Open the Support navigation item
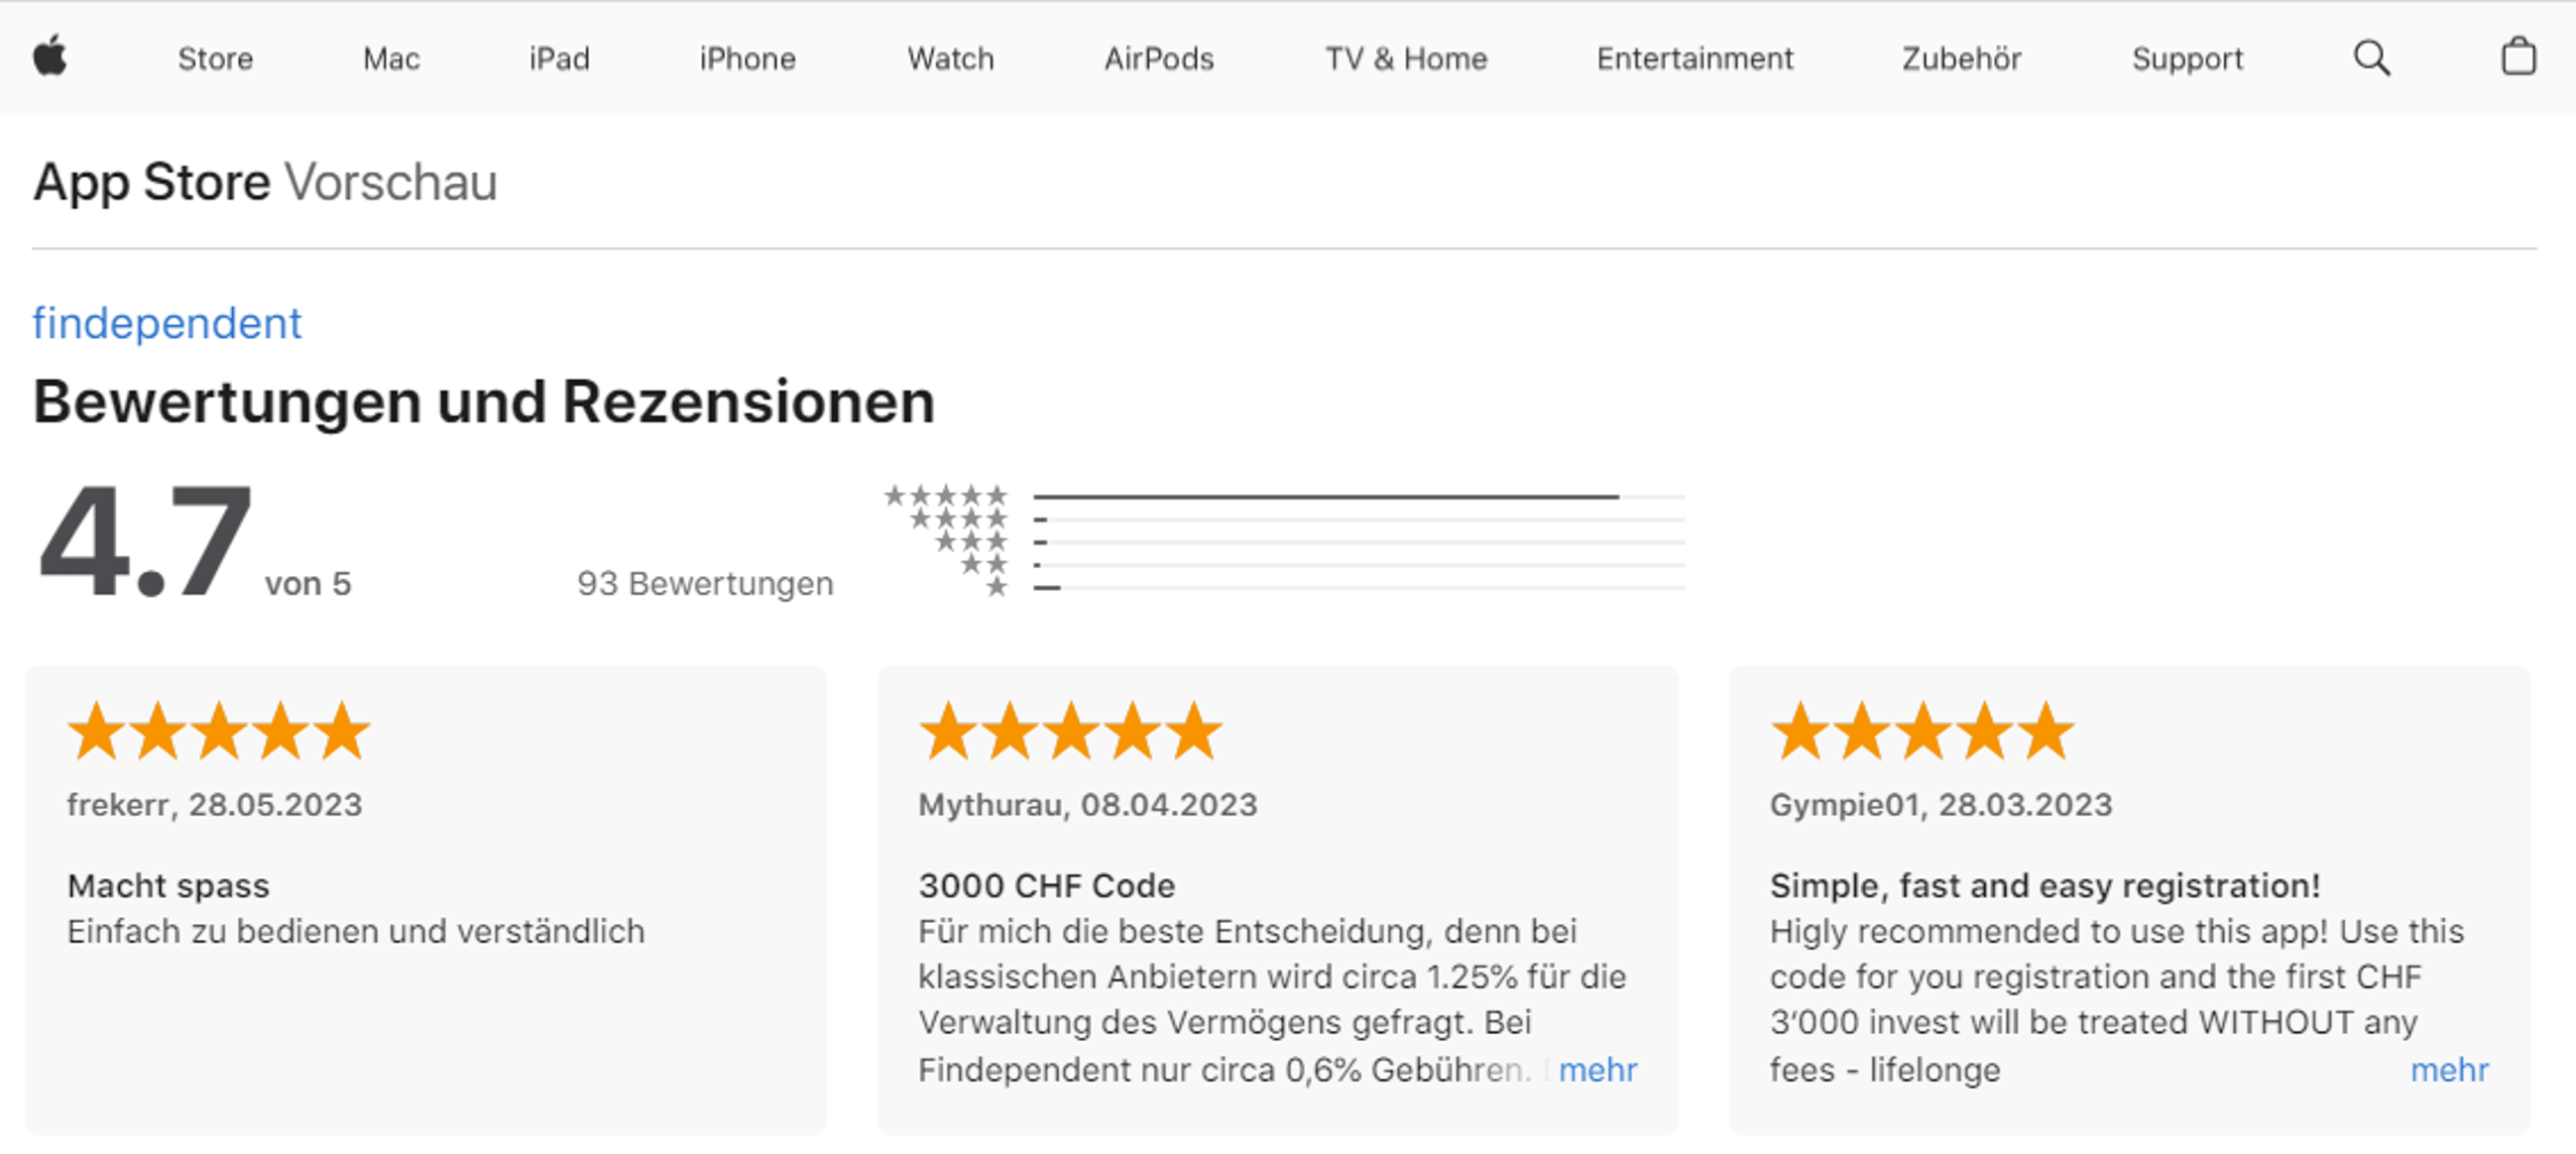This screenshot has height=1154, width=2576. [2187, 59]
